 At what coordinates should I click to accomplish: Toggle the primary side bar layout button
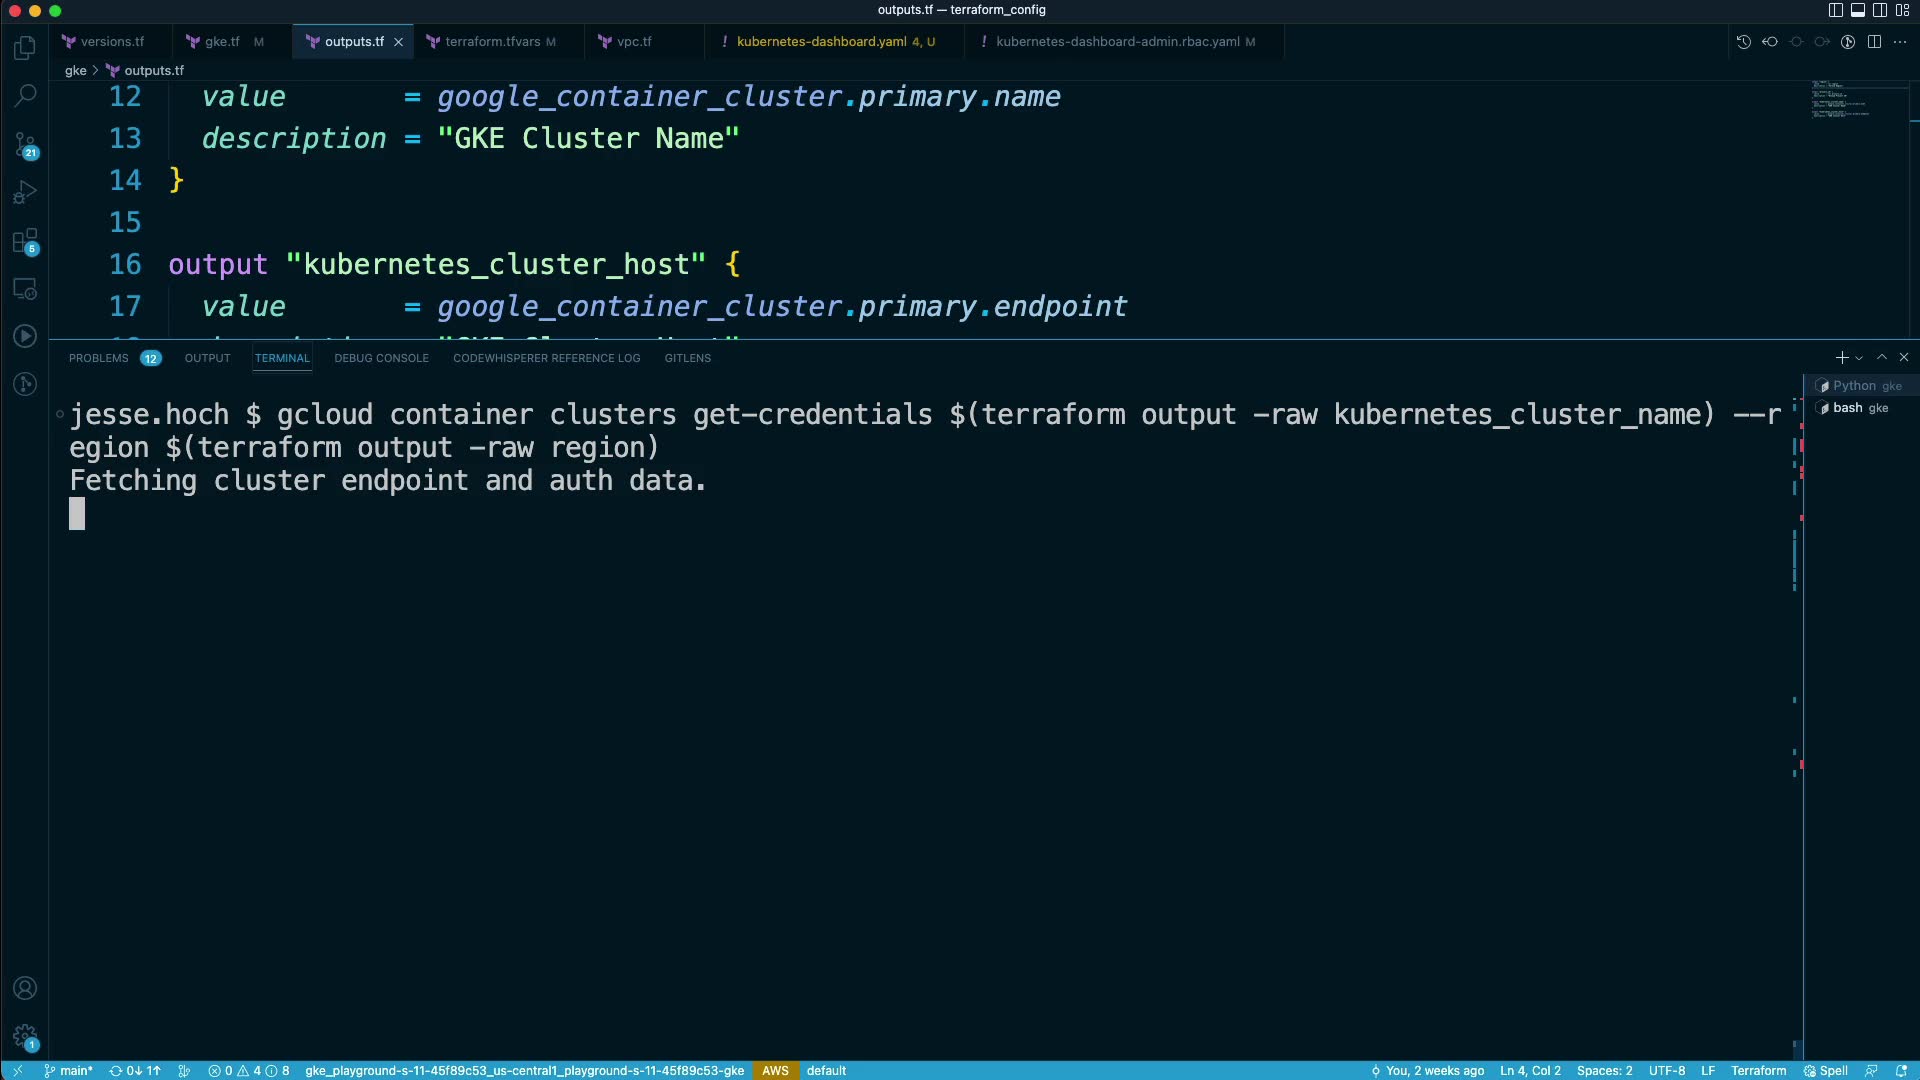1835,10
